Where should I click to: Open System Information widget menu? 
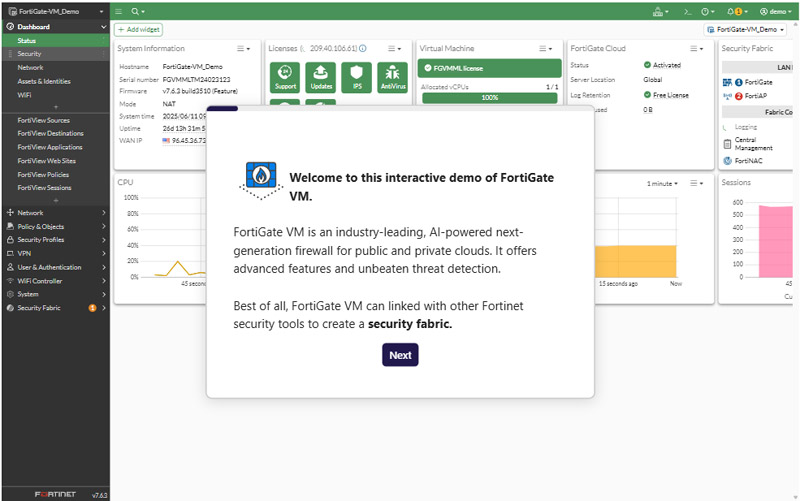pos(243,48)
